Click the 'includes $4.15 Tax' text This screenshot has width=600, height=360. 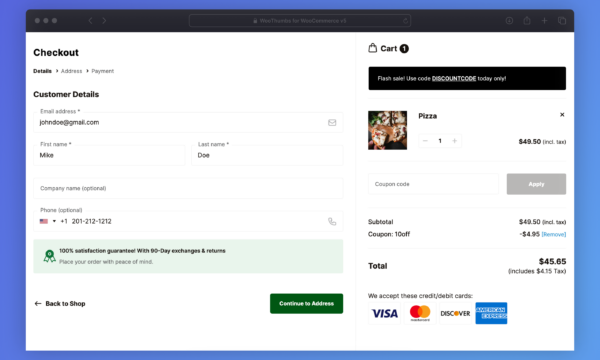(x=537, y=271)
